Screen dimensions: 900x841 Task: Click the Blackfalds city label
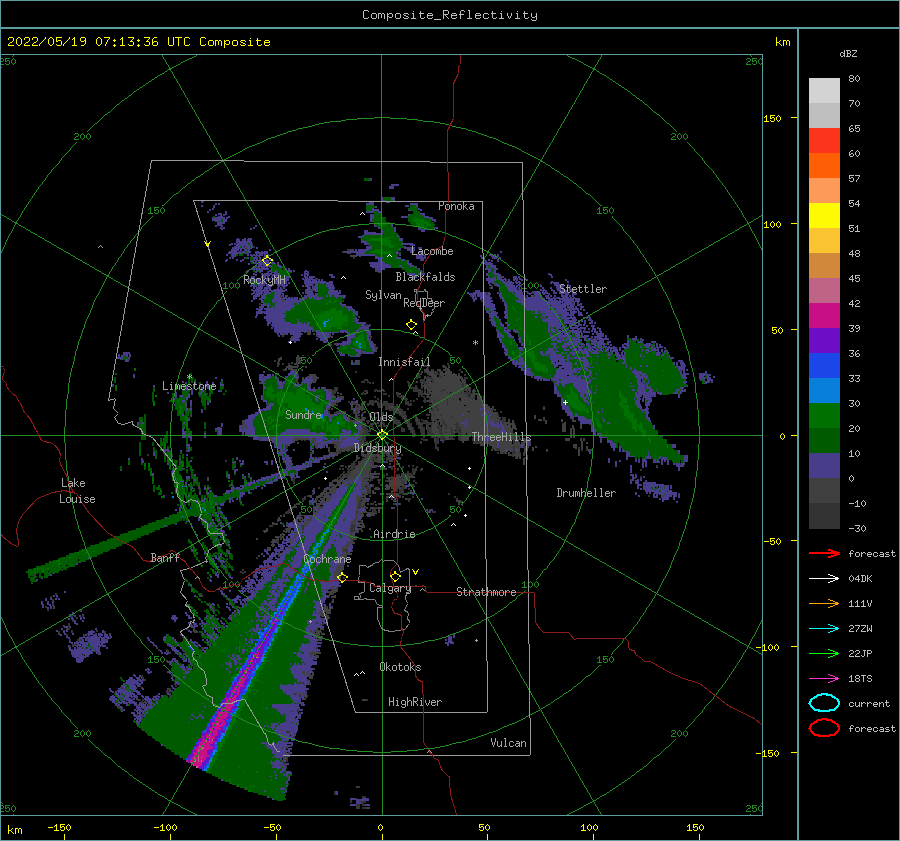click(425, 277)
